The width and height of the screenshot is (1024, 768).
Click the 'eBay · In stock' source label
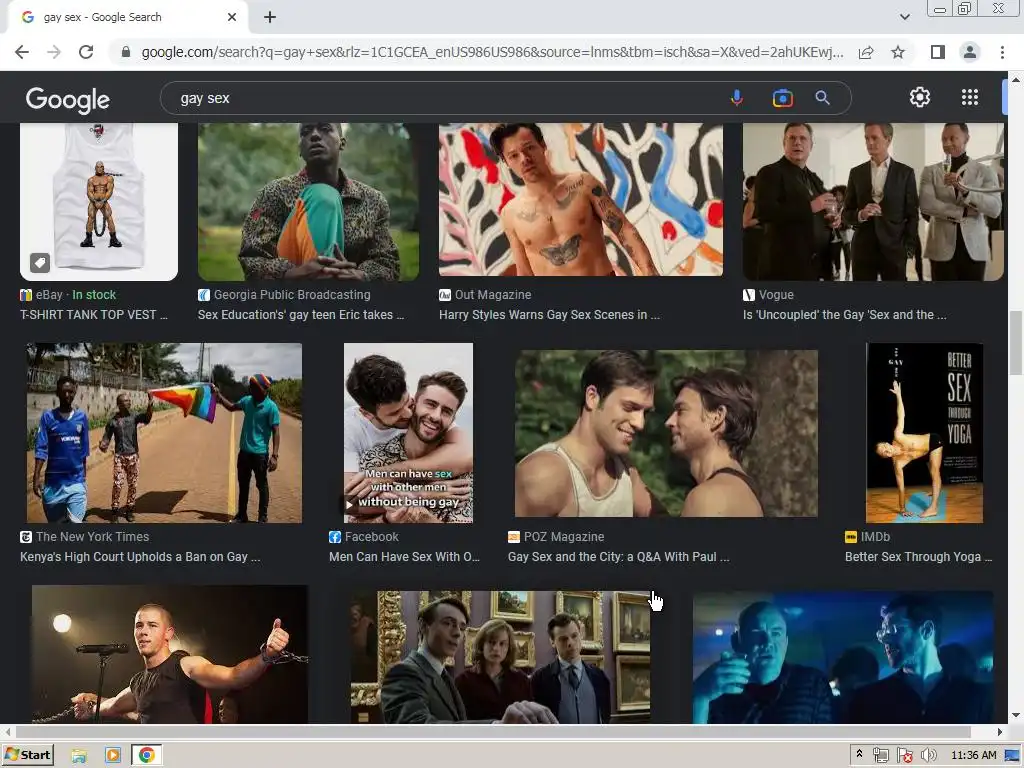[x=68, y=295]
